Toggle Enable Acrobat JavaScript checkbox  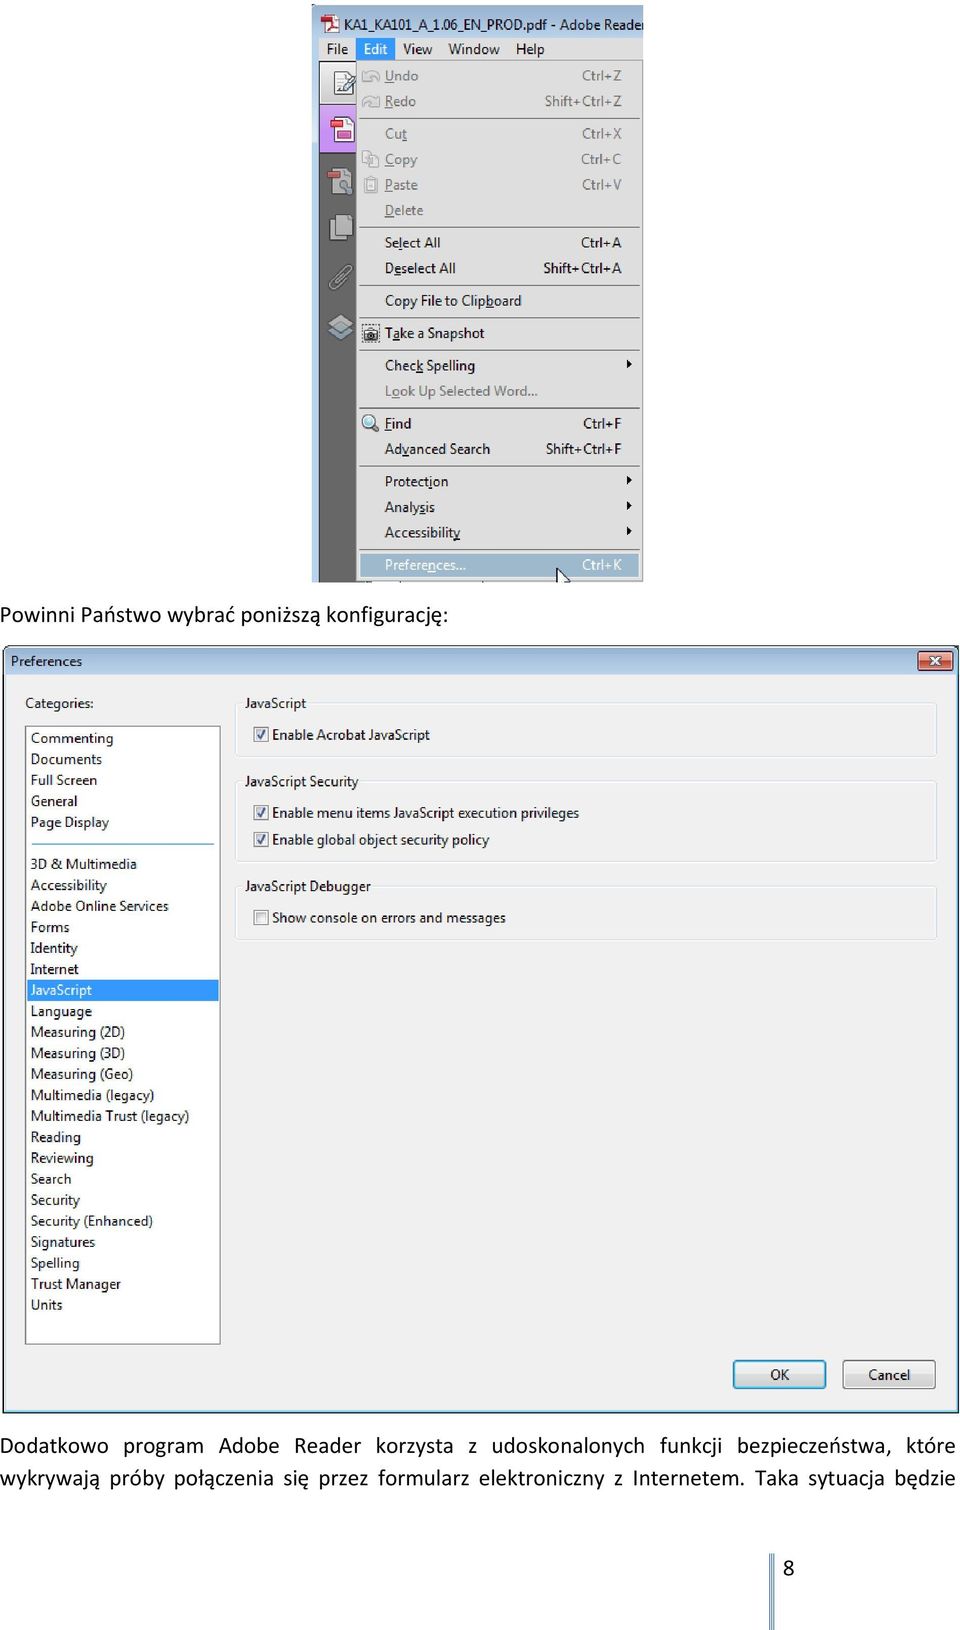[x=261, y=735]
